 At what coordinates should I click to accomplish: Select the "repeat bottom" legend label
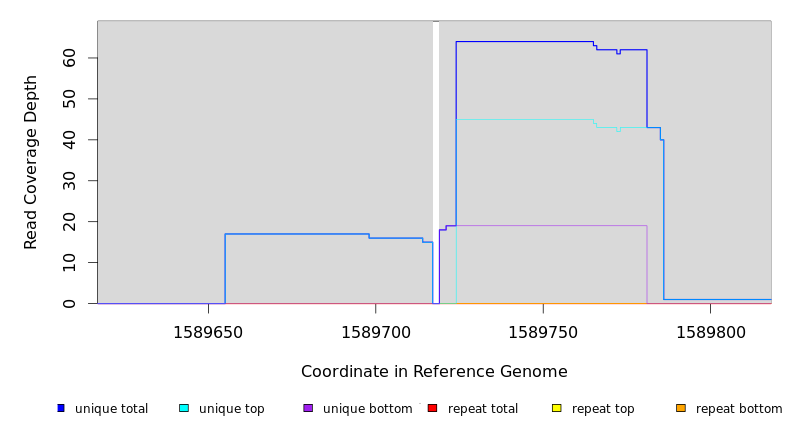coord(739,409)
